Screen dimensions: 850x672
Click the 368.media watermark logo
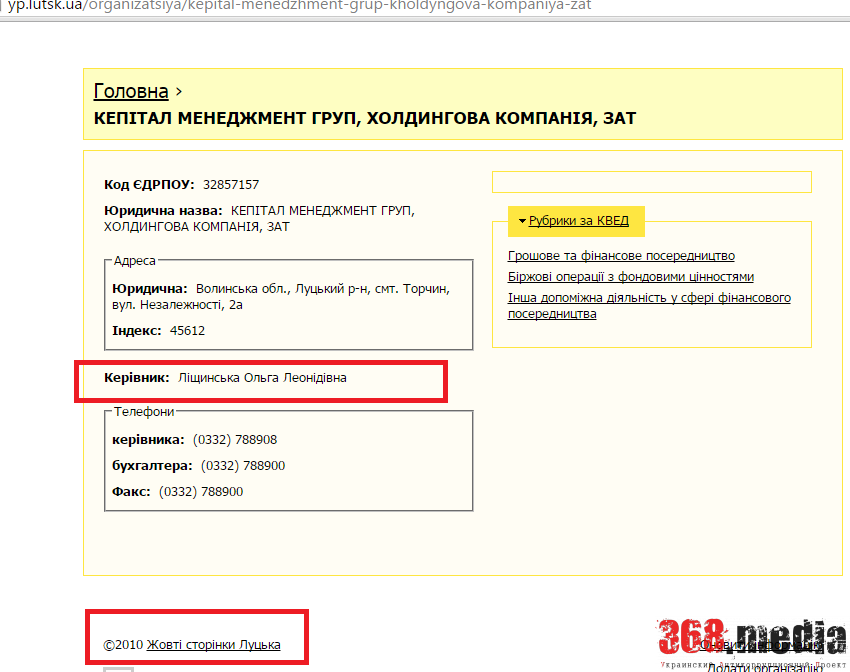(750, 637)
